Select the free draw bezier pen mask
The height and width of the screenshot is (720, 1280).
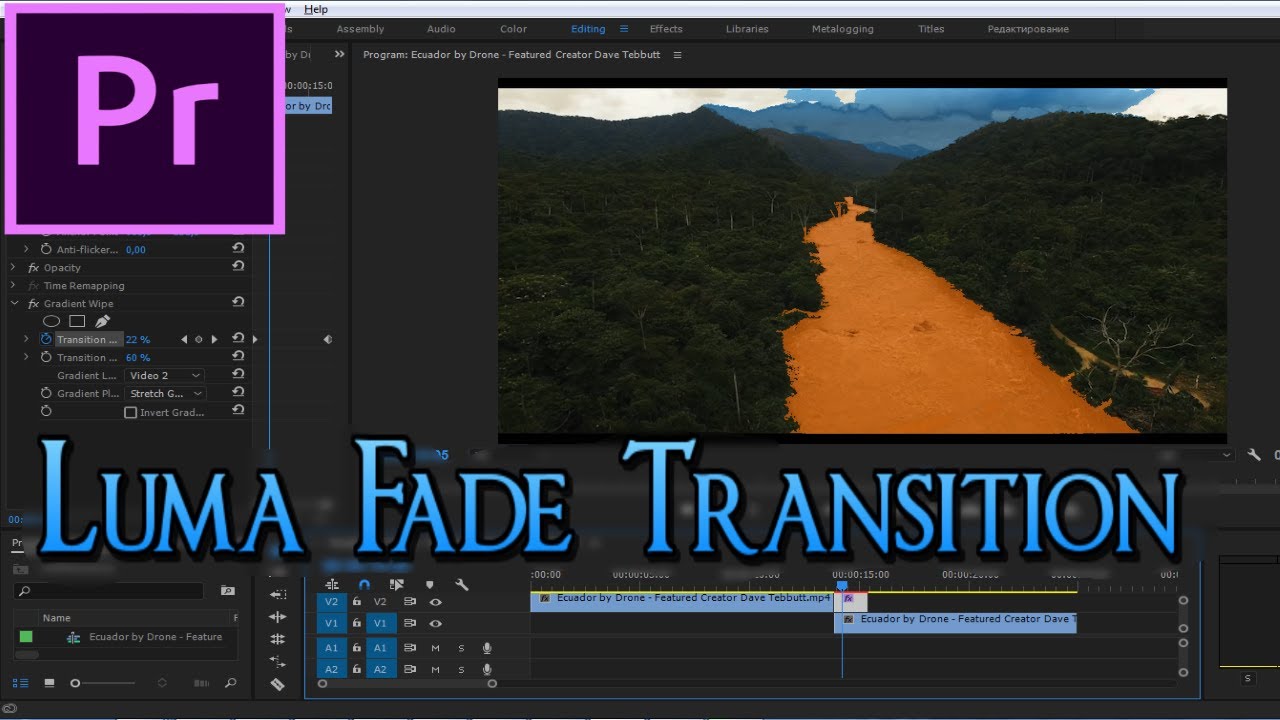[102, 321]
